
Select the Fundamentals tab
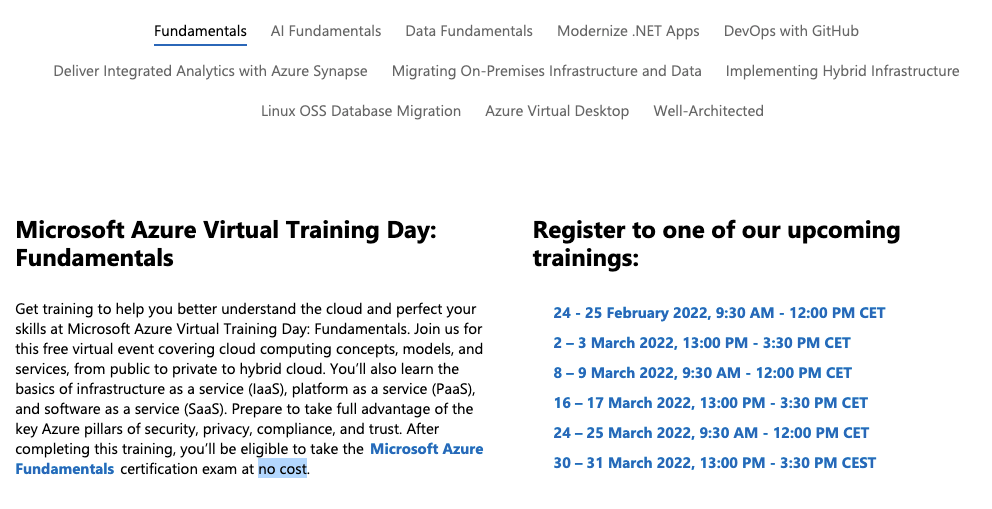click(200, 31)
